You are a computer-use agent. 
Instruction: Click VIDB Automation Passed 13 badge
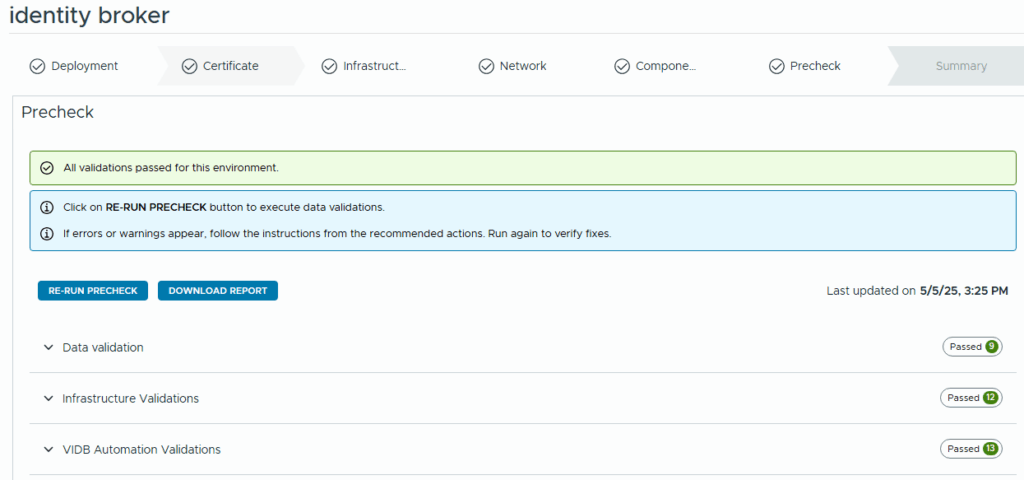tap(970, 449)
